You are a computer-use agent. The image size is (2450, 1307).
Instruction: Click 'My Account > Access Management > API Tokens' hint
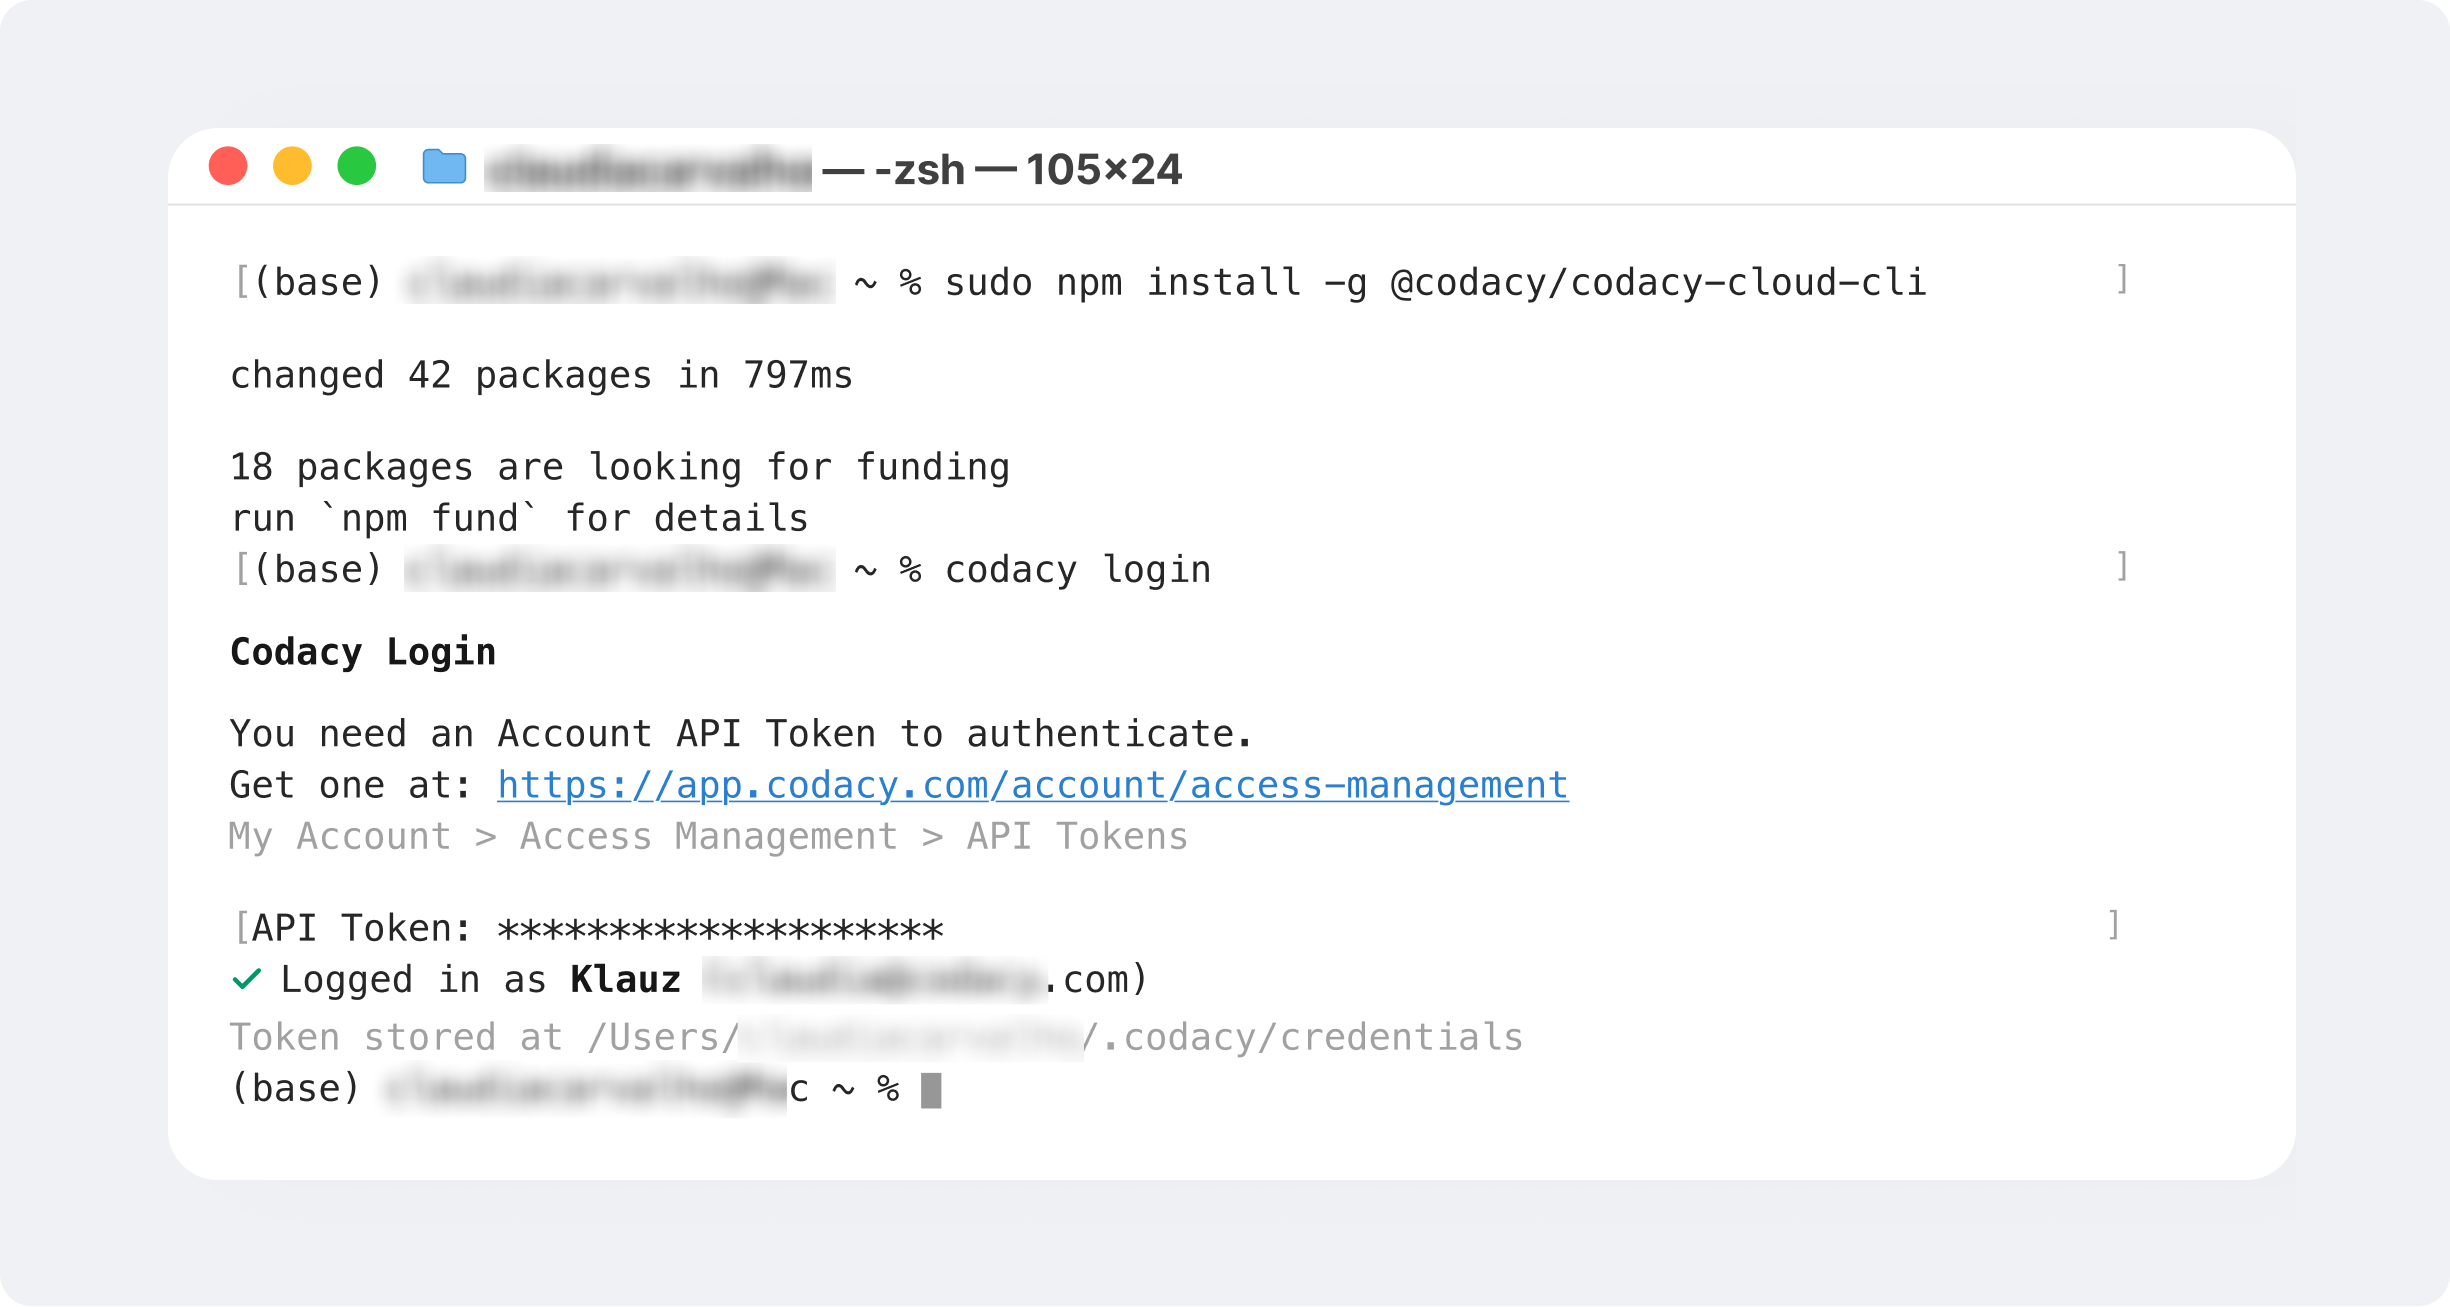click(x=709, y=837)
